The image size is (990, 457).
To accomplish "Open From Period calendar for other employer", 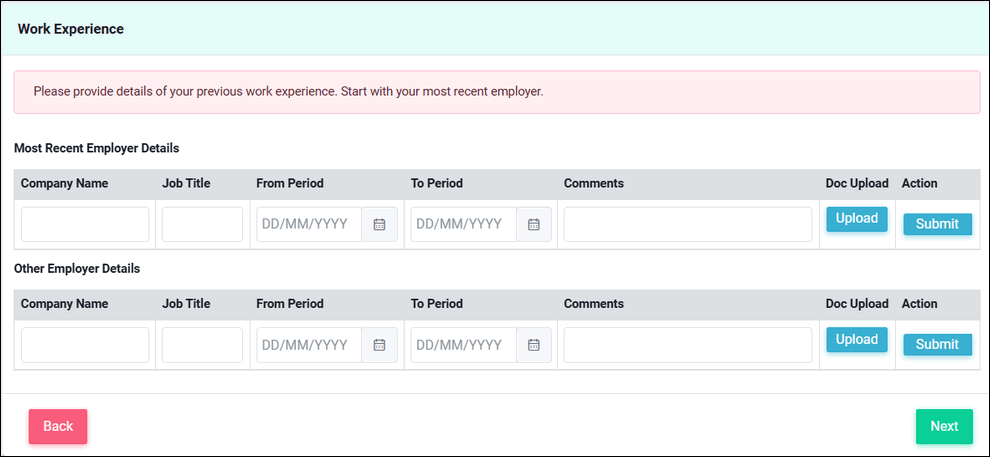I will click(x=379, y=345).
